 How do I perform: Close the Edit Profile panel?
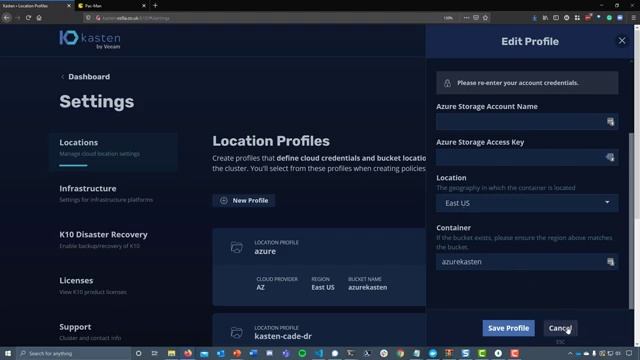point(622,41)
